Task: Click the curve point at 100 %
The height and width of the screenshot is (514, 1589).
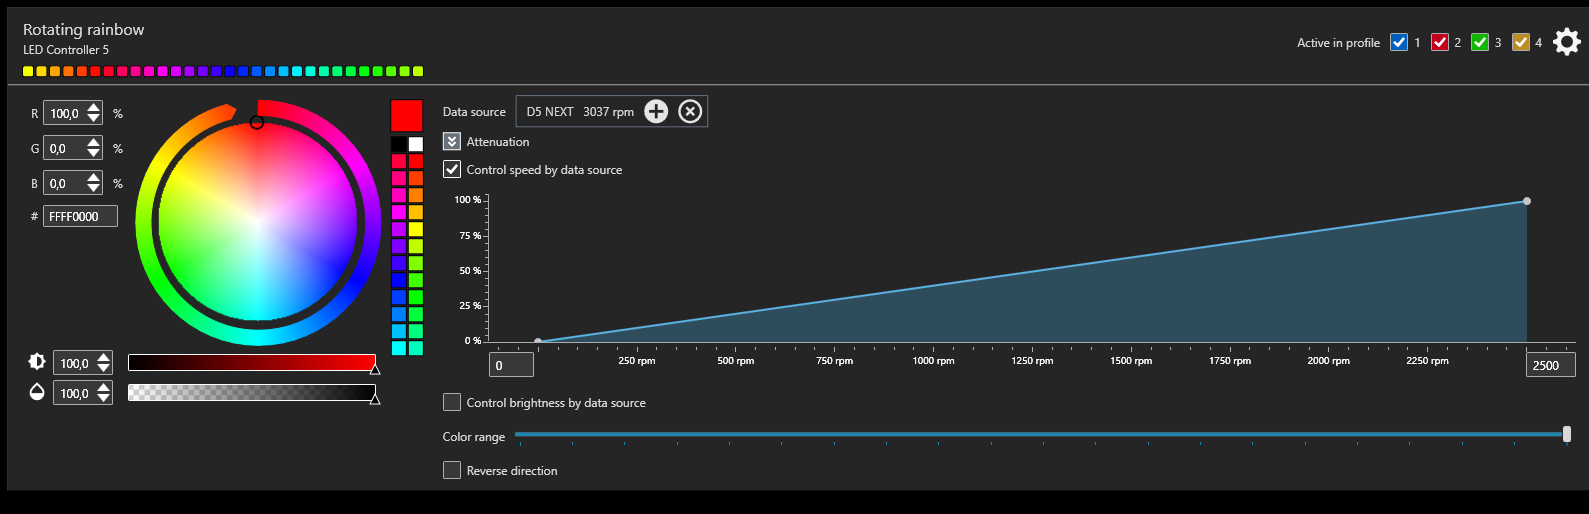Action: pos(1527,201)
